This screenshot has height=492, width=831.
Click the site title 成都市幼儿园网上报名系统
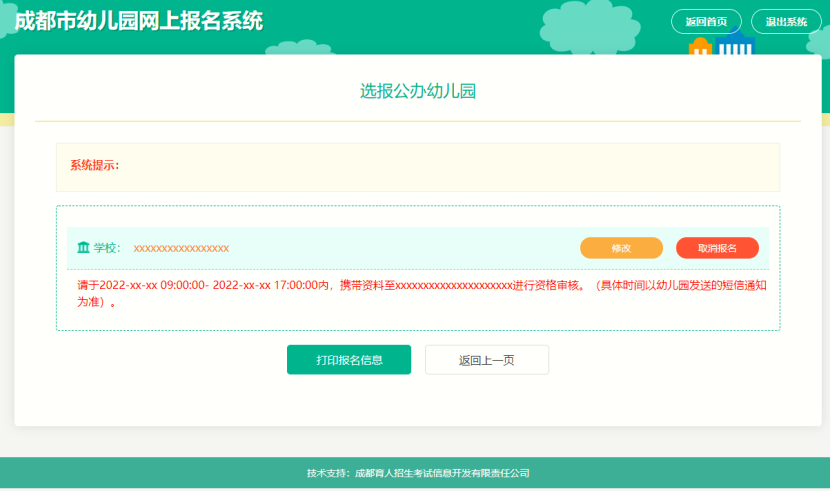click(x=139, y=21)
